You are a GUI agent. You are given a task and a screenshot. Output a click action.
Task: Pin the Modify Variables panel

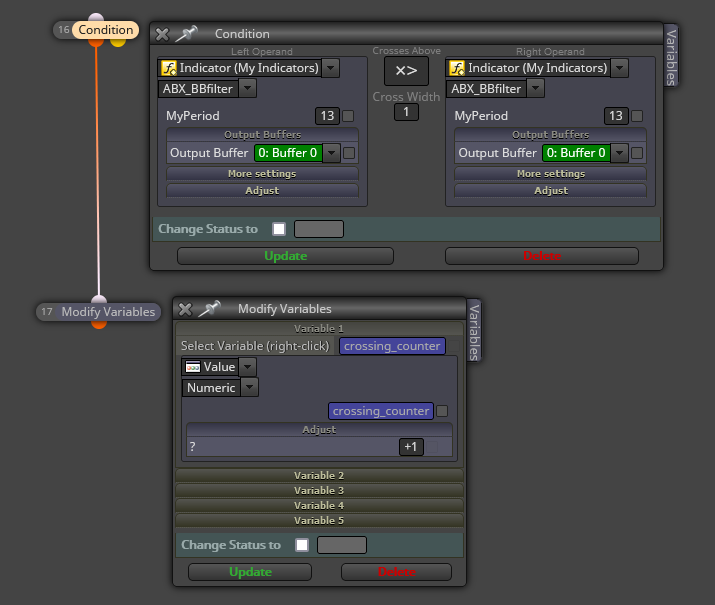(x=209, y=309)
